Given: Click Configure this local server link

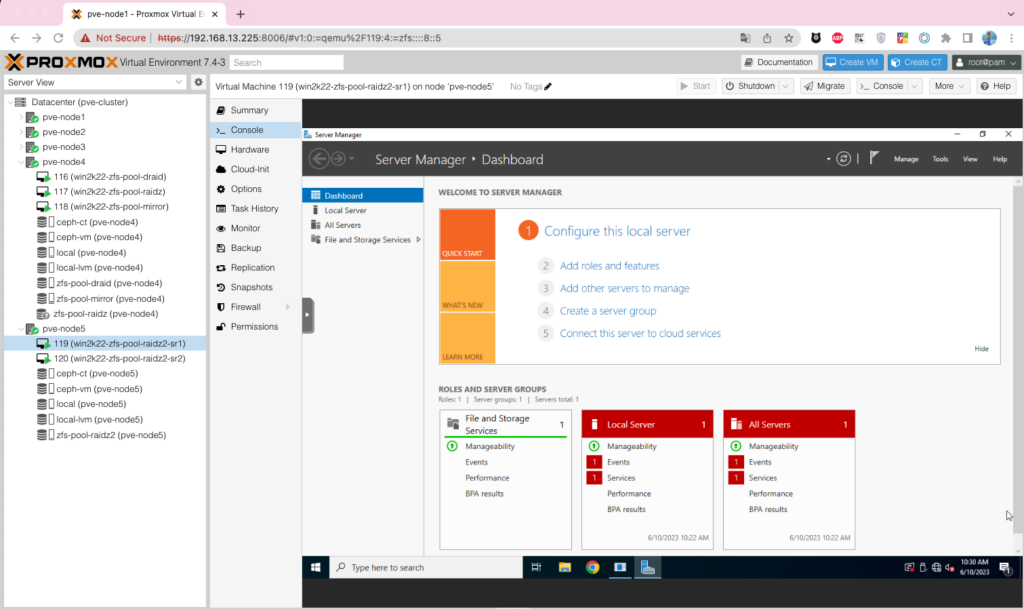Looking at the screenshot, I should point(617,231).
